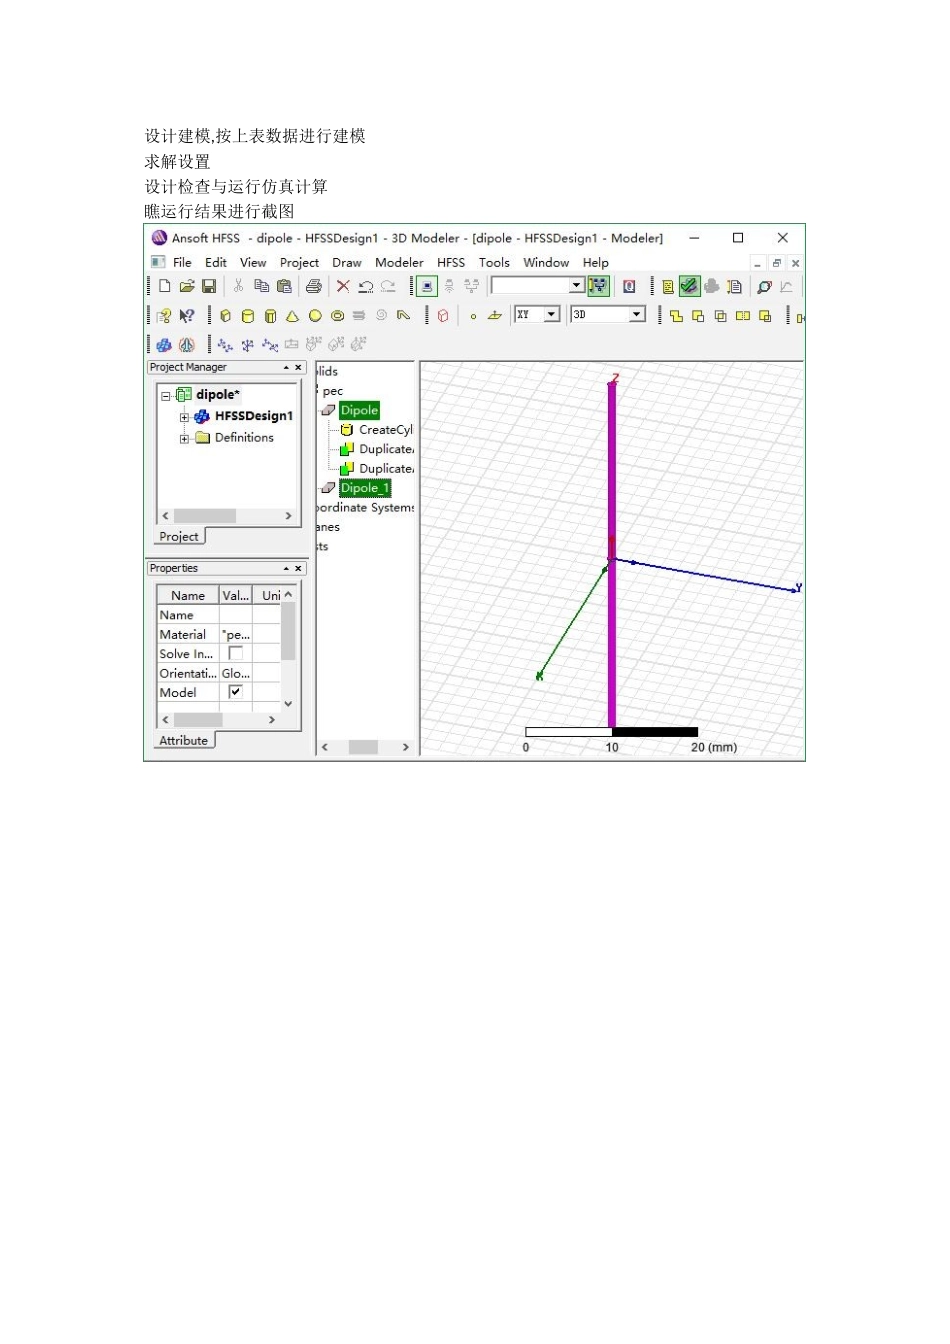The width and height of the screenshot is (950, 1344).
Task: Select the Dipole_1 object in model tree
Action: [x=364, y=488]
